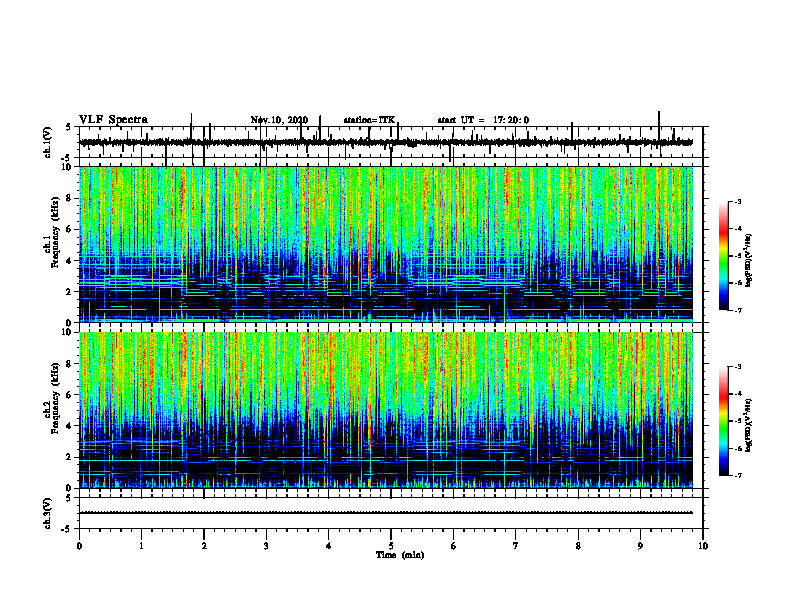Click the "ch.1(V)" waveform axis label
Screen dimensions: 792x612
pyautogui.click(x=48, y=142)
